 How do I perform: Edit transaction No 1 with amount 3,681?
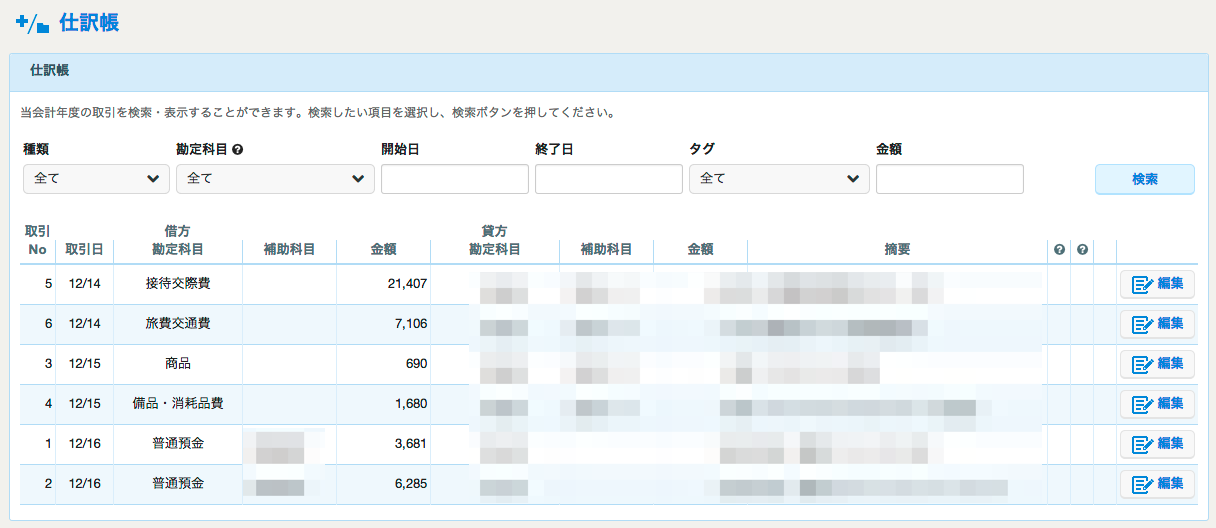point(1157,444)
